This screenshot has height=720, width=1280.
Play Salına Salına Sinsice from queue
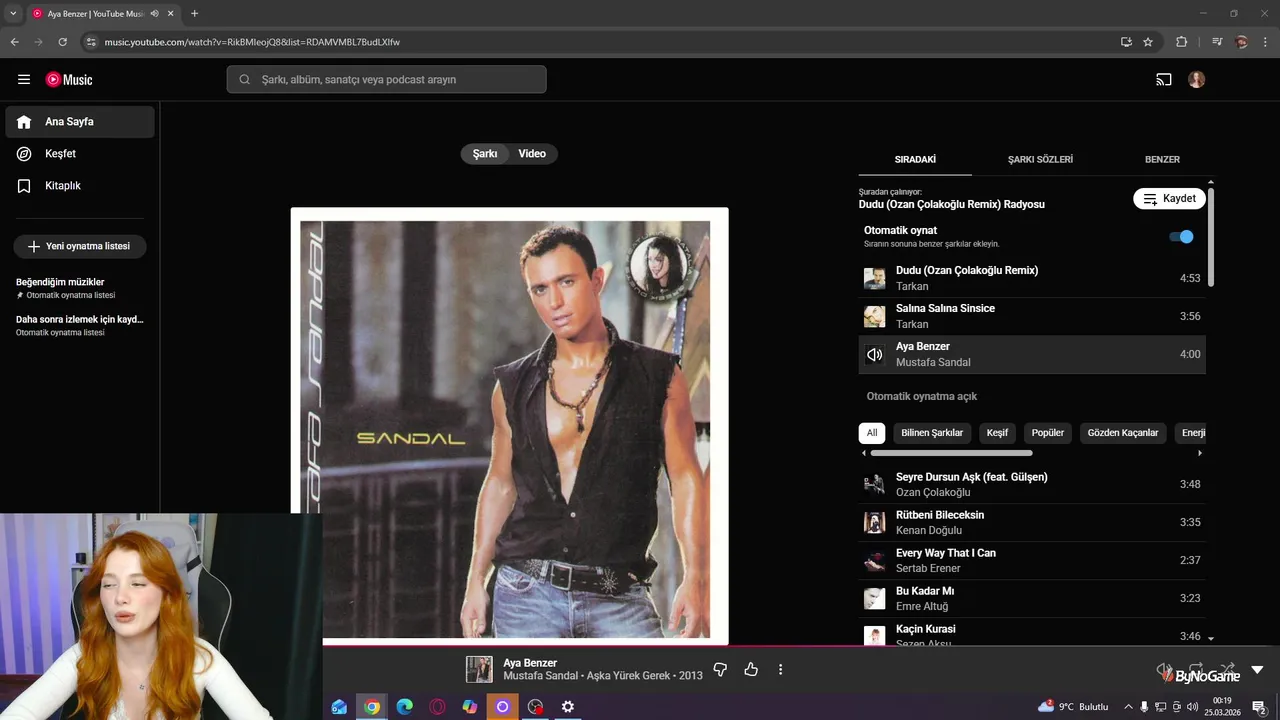[x=1032, y=316]
